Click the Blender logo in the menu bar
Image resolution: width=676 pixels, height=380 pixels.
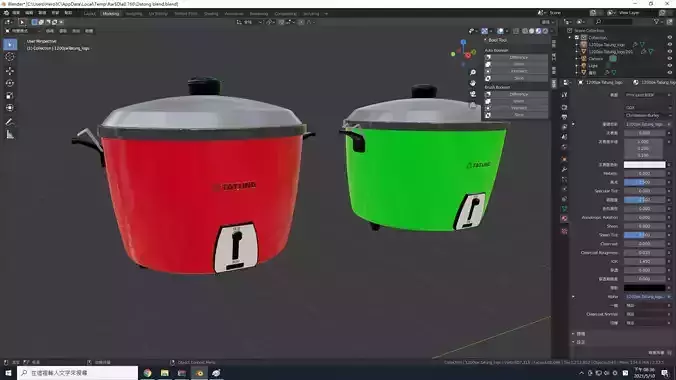tap(6, 13)
